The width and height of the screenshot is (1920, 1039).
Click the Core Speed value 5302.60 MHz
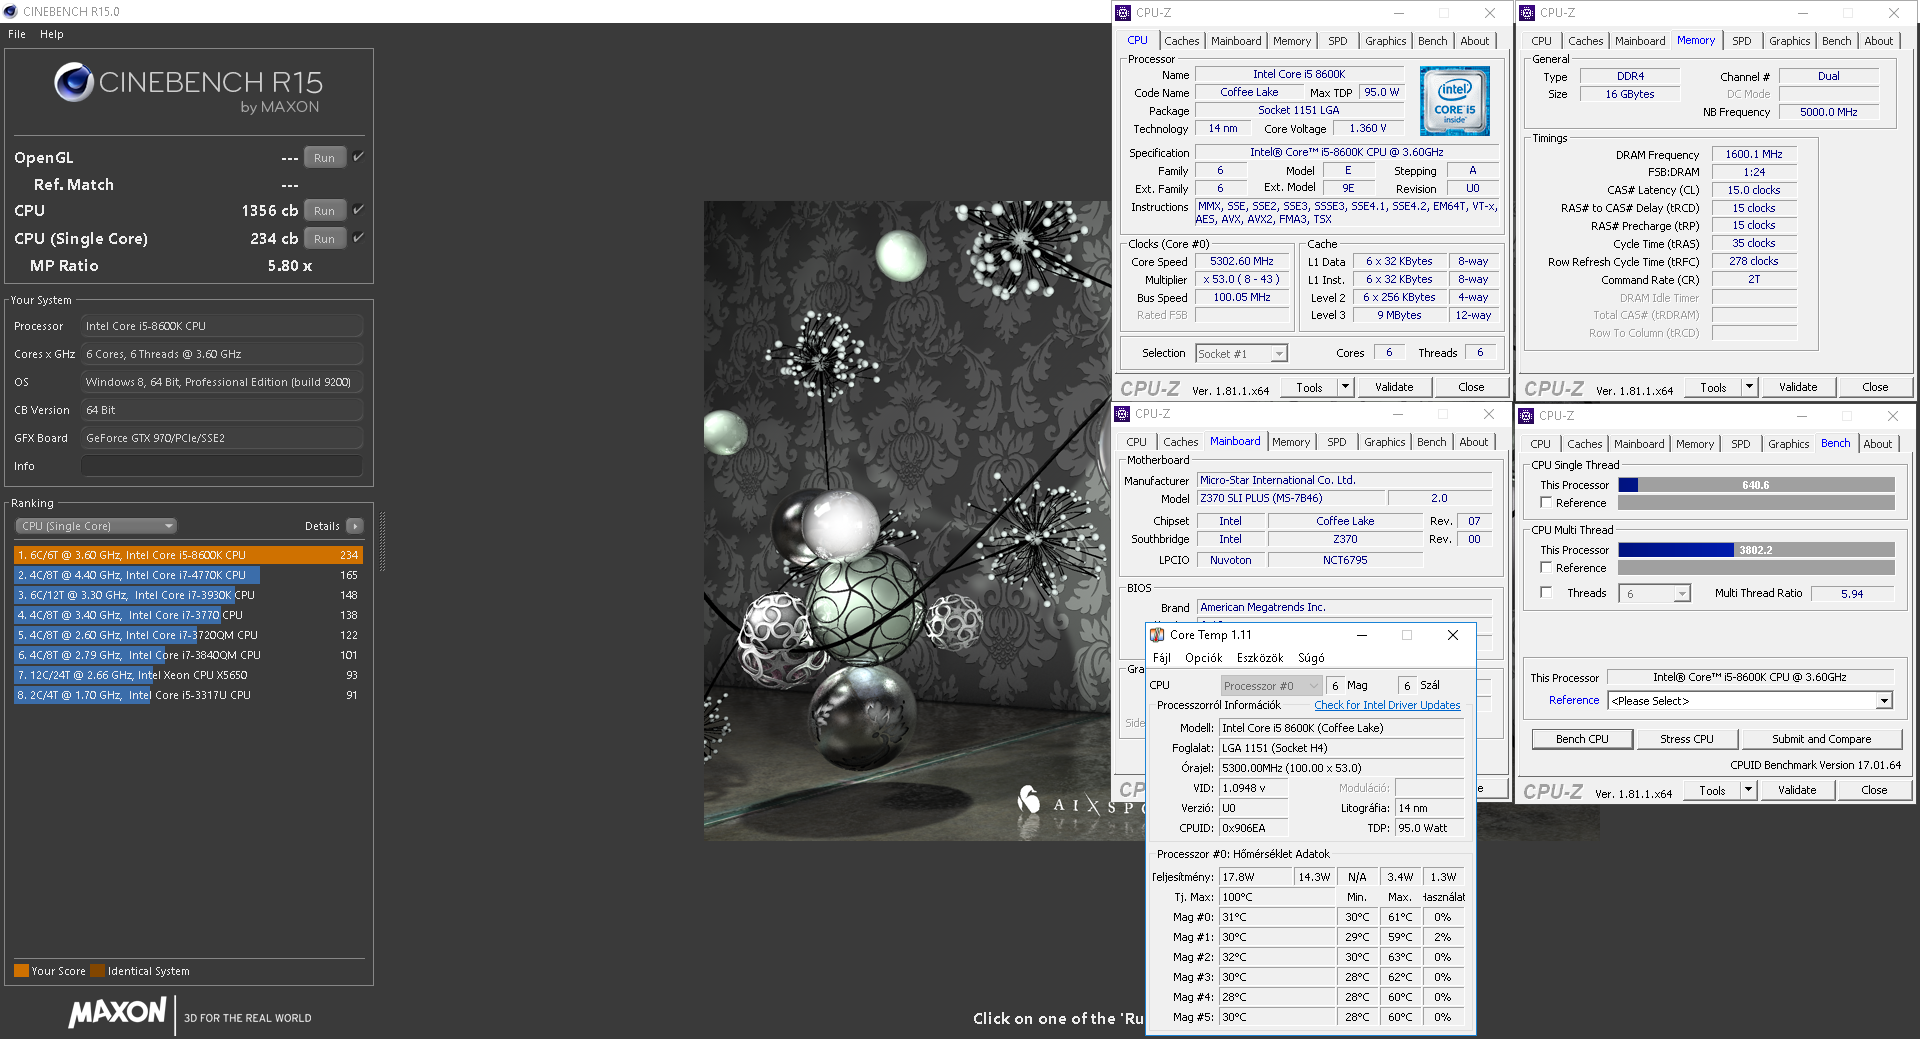pyautogui.click(x=1242, y=262)
